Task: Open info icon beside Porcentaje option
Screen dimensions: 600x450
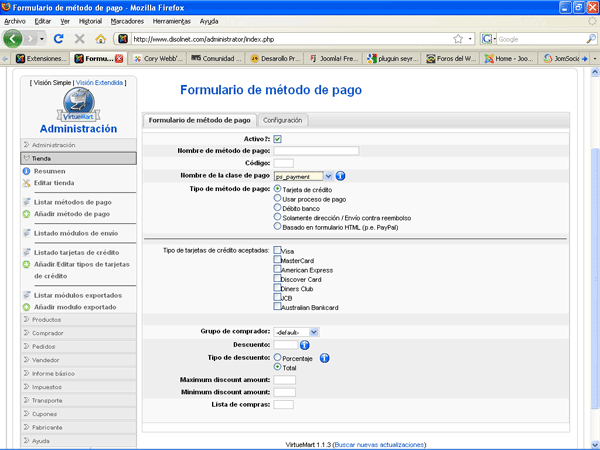Action: [x=324, y=358]
